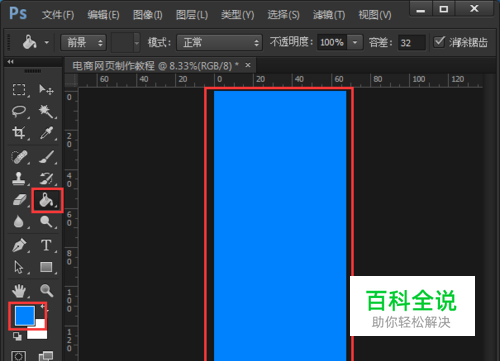Select the Hand tool

[x=19, y=291]
